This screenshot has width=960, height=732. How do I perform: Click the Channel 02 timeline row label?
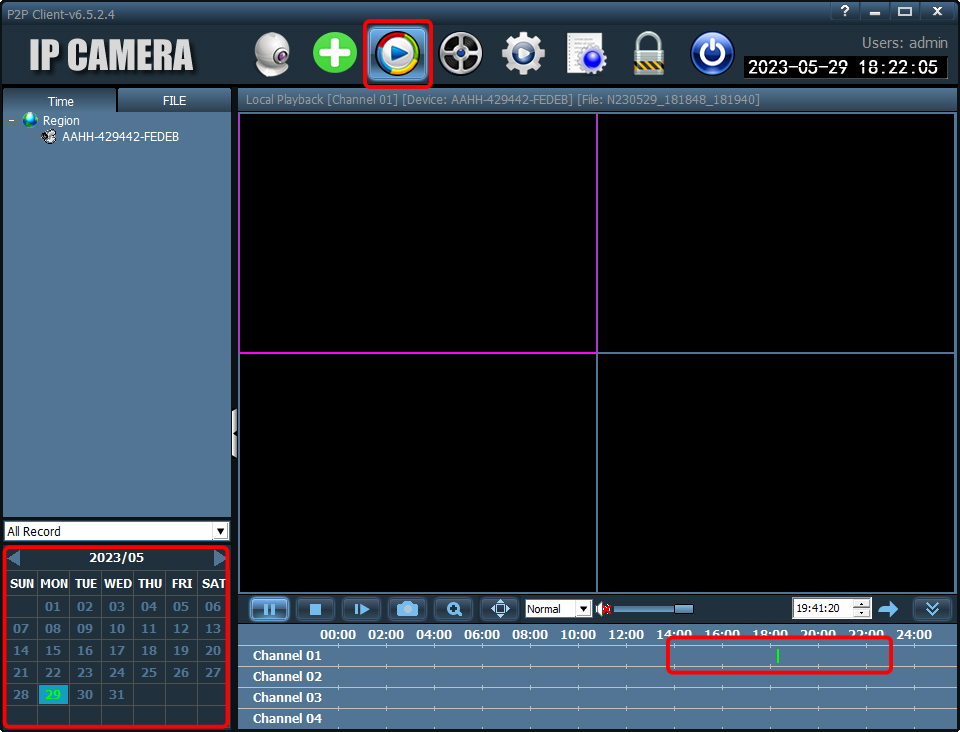point(287,676)
